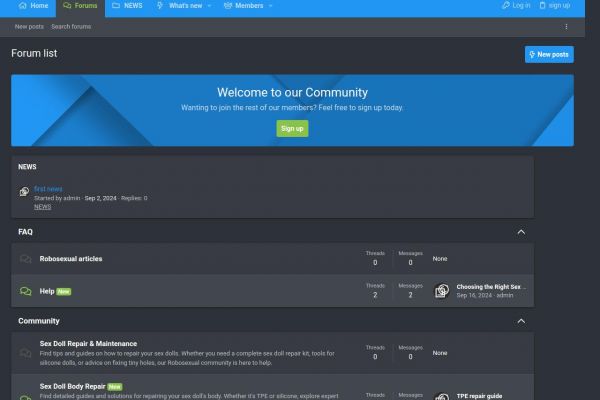
Task: Click the NEWS folder icon
Action: (116, 5)
